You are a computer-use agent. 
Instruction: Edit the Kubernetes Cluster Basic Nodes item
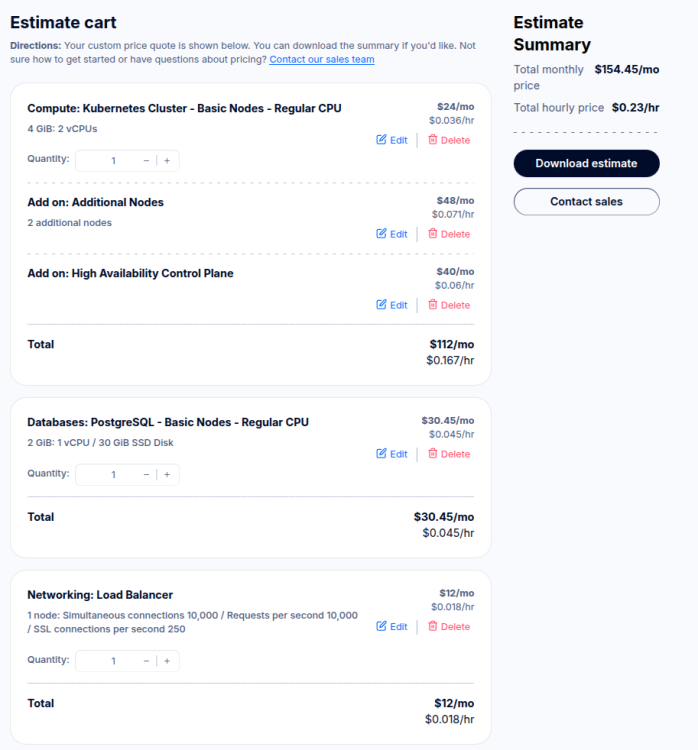point(392,140)
